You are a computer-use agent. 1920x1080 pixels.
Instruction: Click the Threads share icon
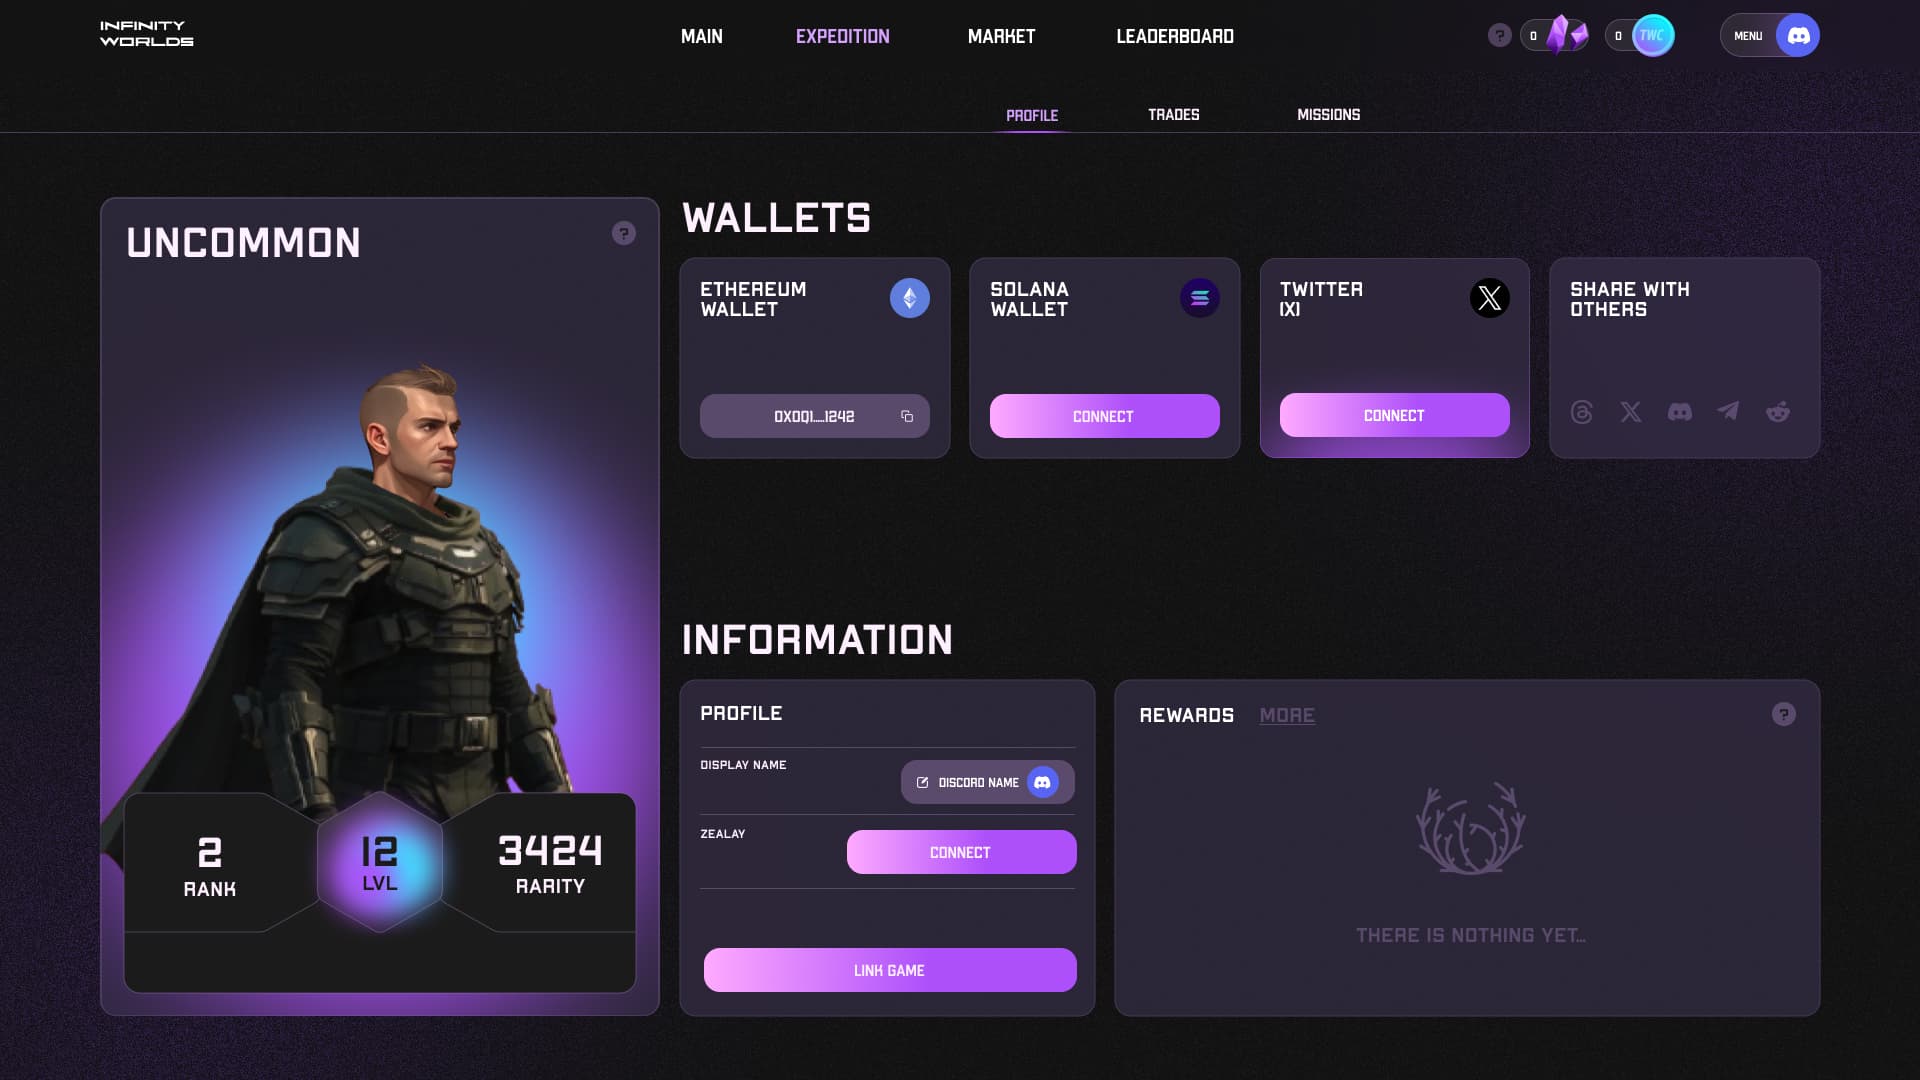point(1581,412)
